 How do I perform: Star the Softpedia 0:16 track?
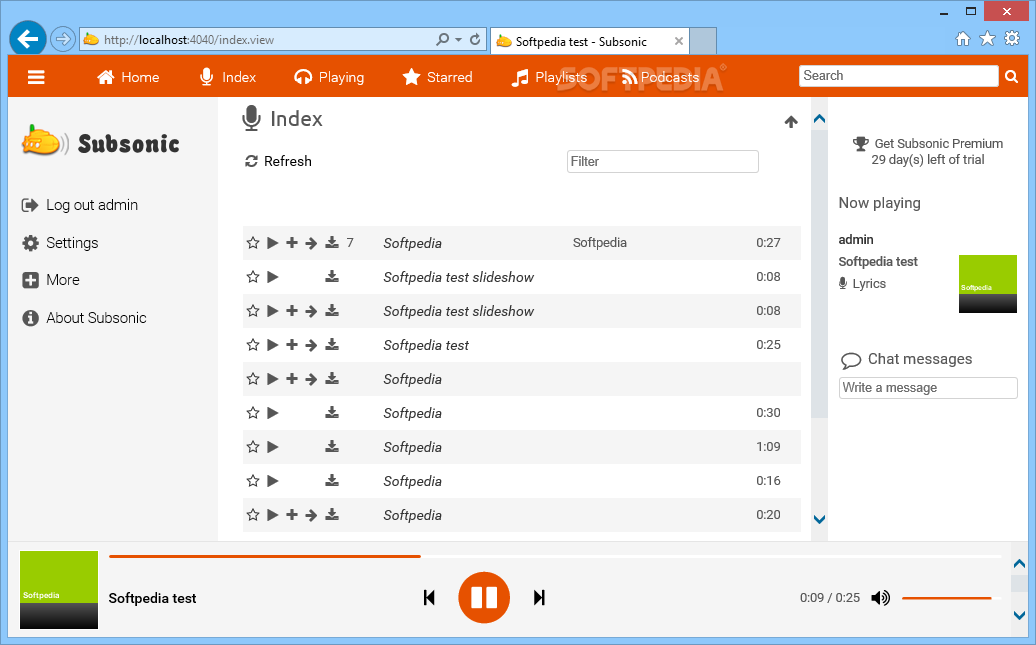coord(253,481)
